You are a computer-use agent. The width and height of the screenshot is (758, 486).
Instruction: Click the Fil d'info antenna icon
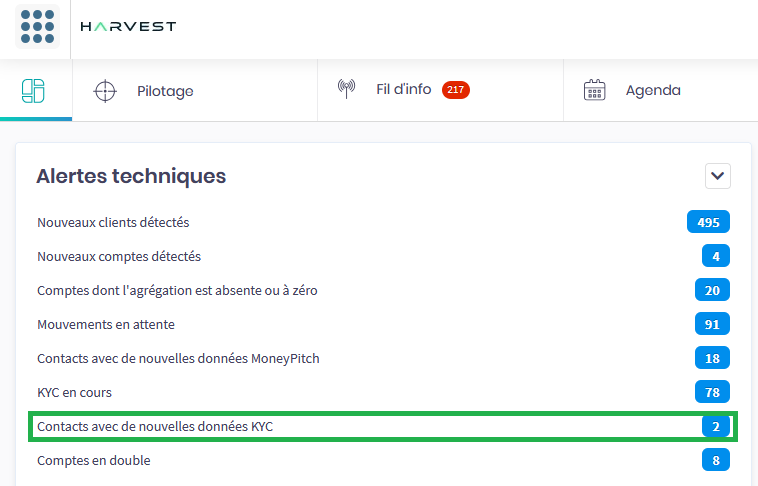coord(347,90)
